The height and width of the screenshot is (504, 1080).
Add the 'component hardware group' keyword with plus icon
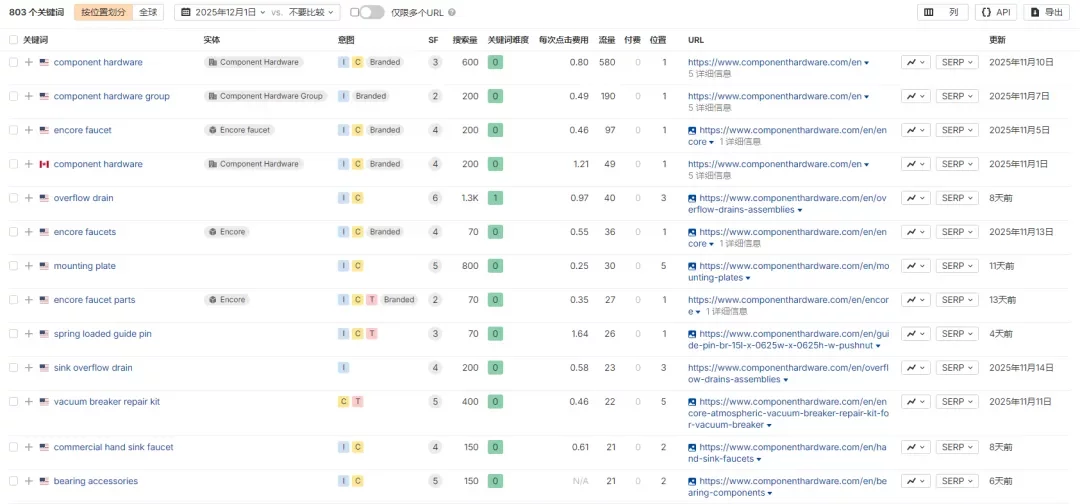[x=28, y=96]
